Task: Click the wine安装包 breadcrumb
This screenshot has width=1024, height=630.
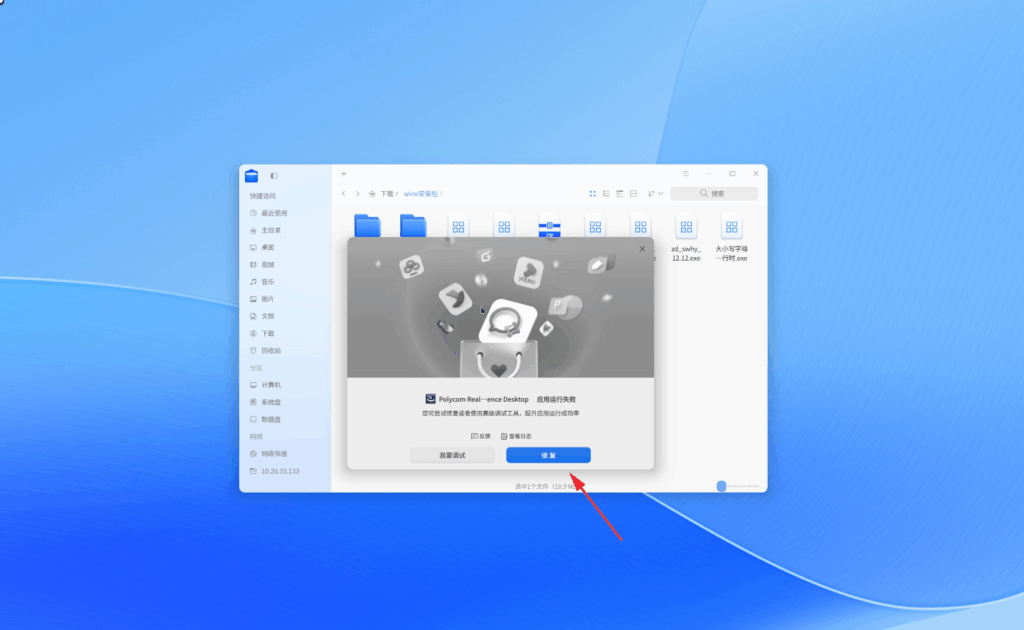Action: (x=421, y=194)
